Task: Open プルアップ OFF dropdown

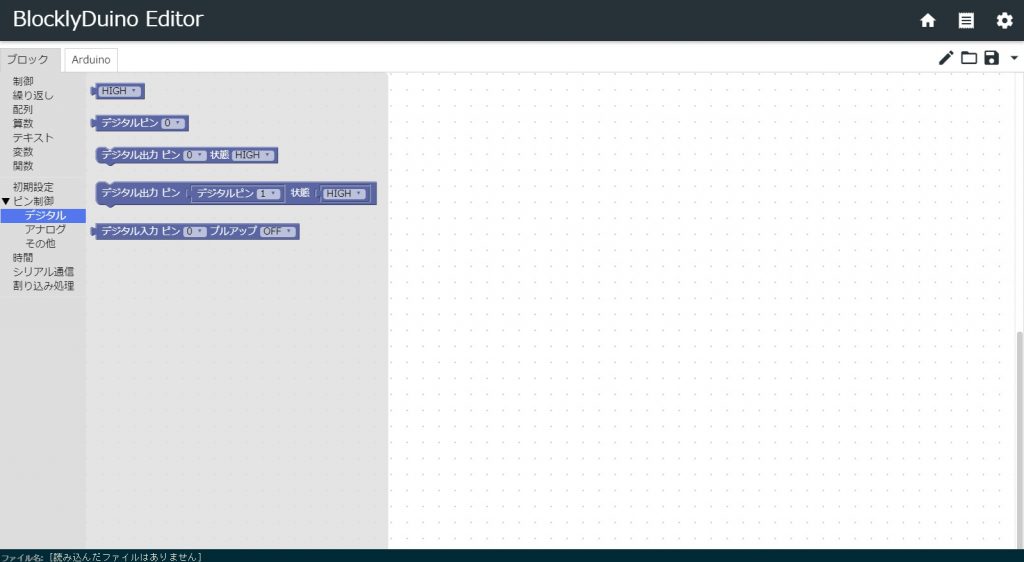Action: click(x=278, y=231)
